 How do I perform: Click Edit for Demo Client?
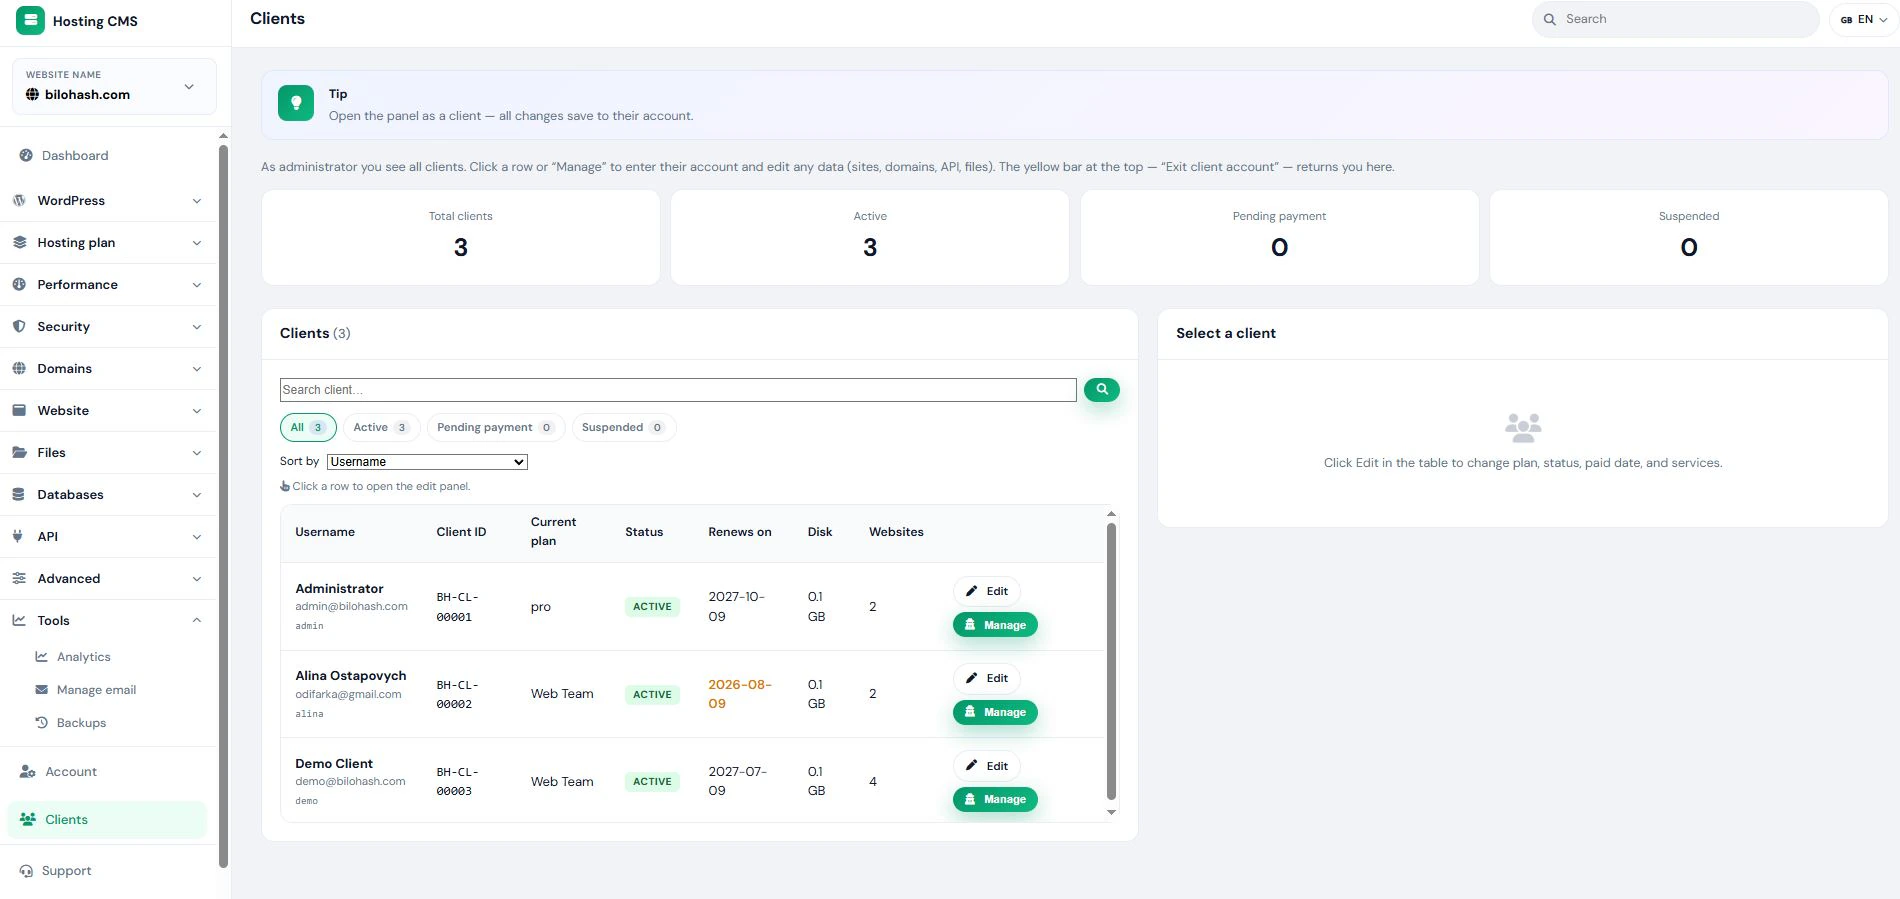pos(987,766)
